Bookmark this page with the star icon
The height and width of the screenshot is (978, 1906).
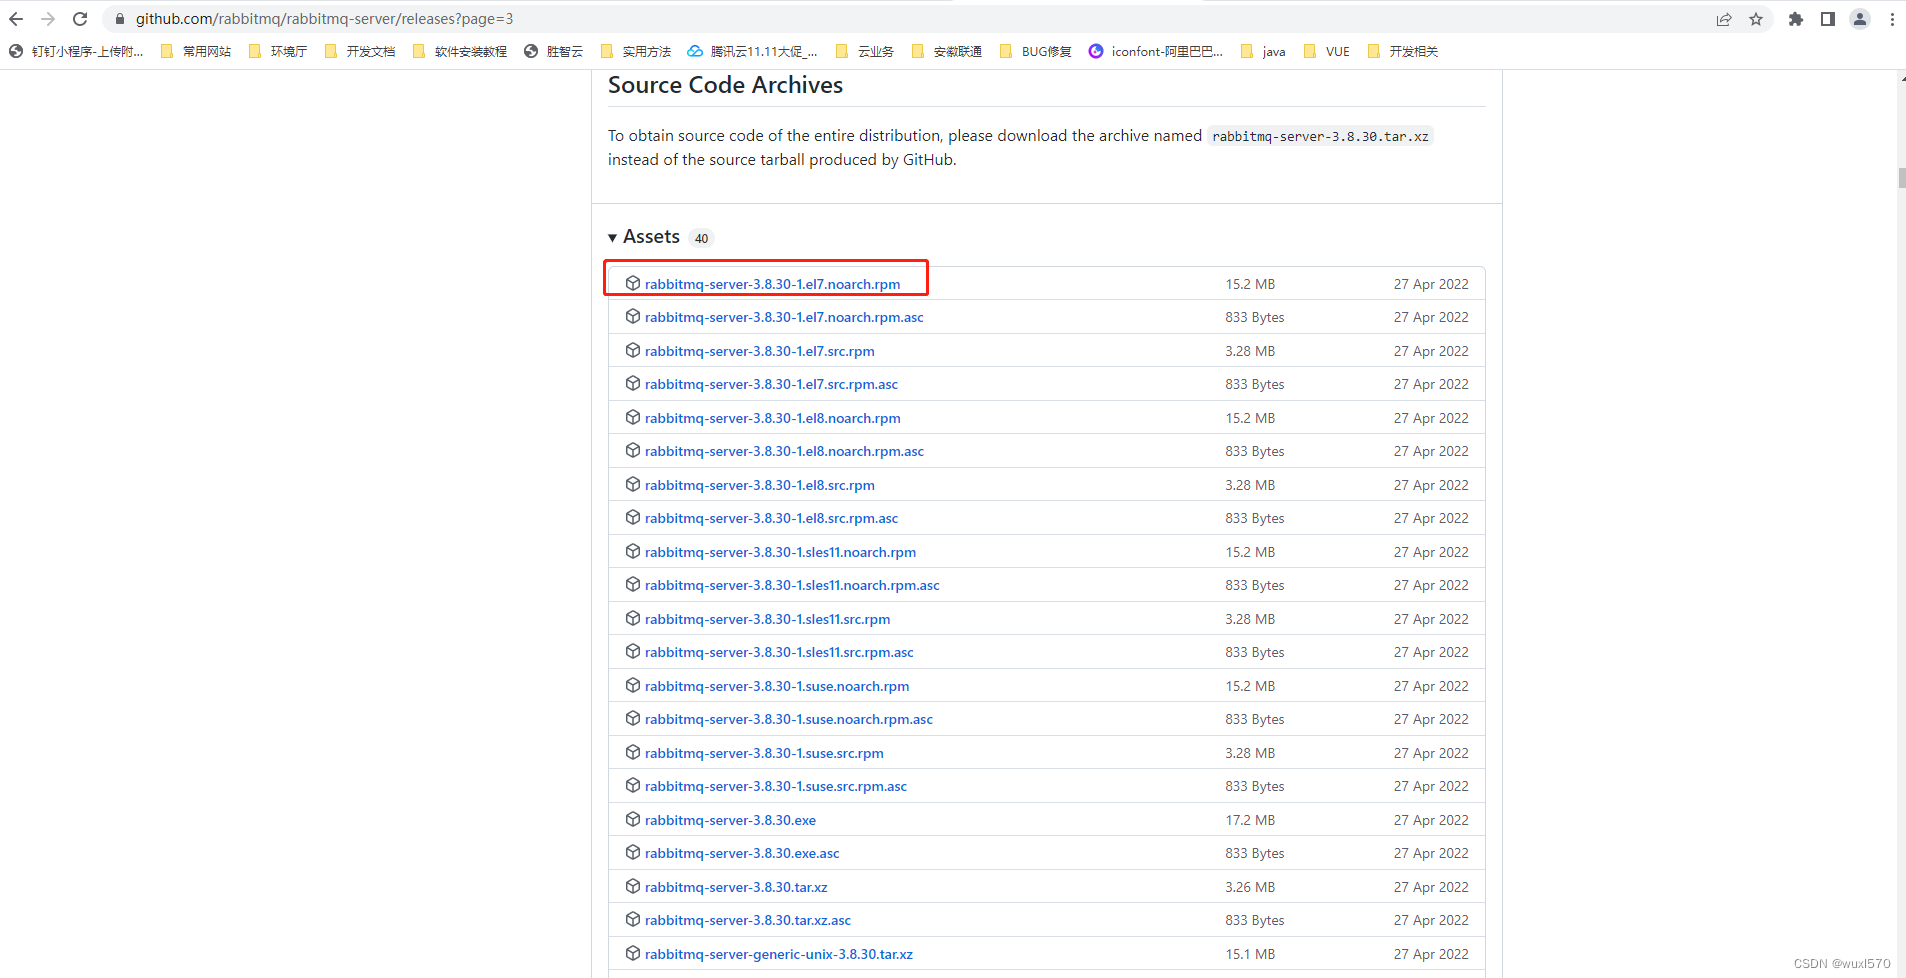coord(1756,19)
